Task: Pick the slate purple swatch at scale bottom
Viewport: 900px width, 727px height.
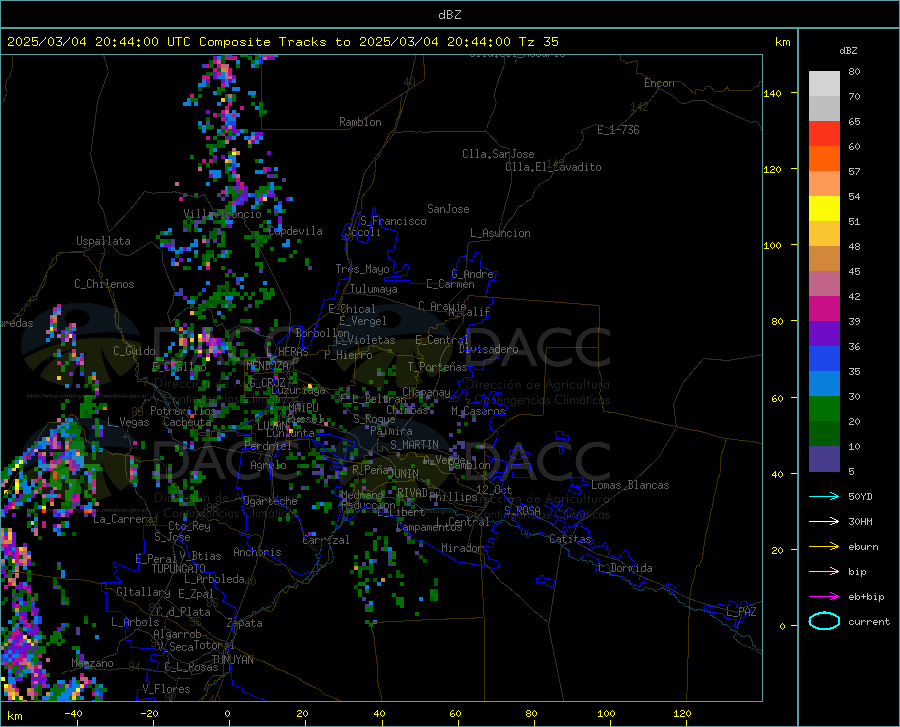Action: coord(824,459)
